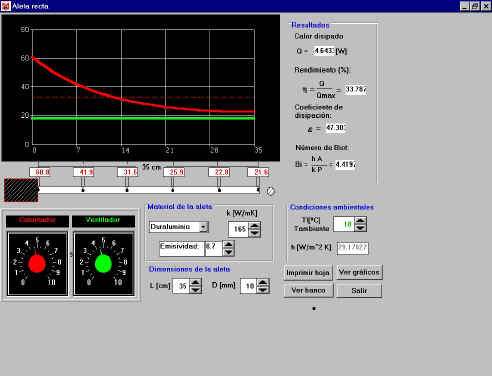Click the L [cm] field showing 35
The image size is (492, 376).
(181, 286)
